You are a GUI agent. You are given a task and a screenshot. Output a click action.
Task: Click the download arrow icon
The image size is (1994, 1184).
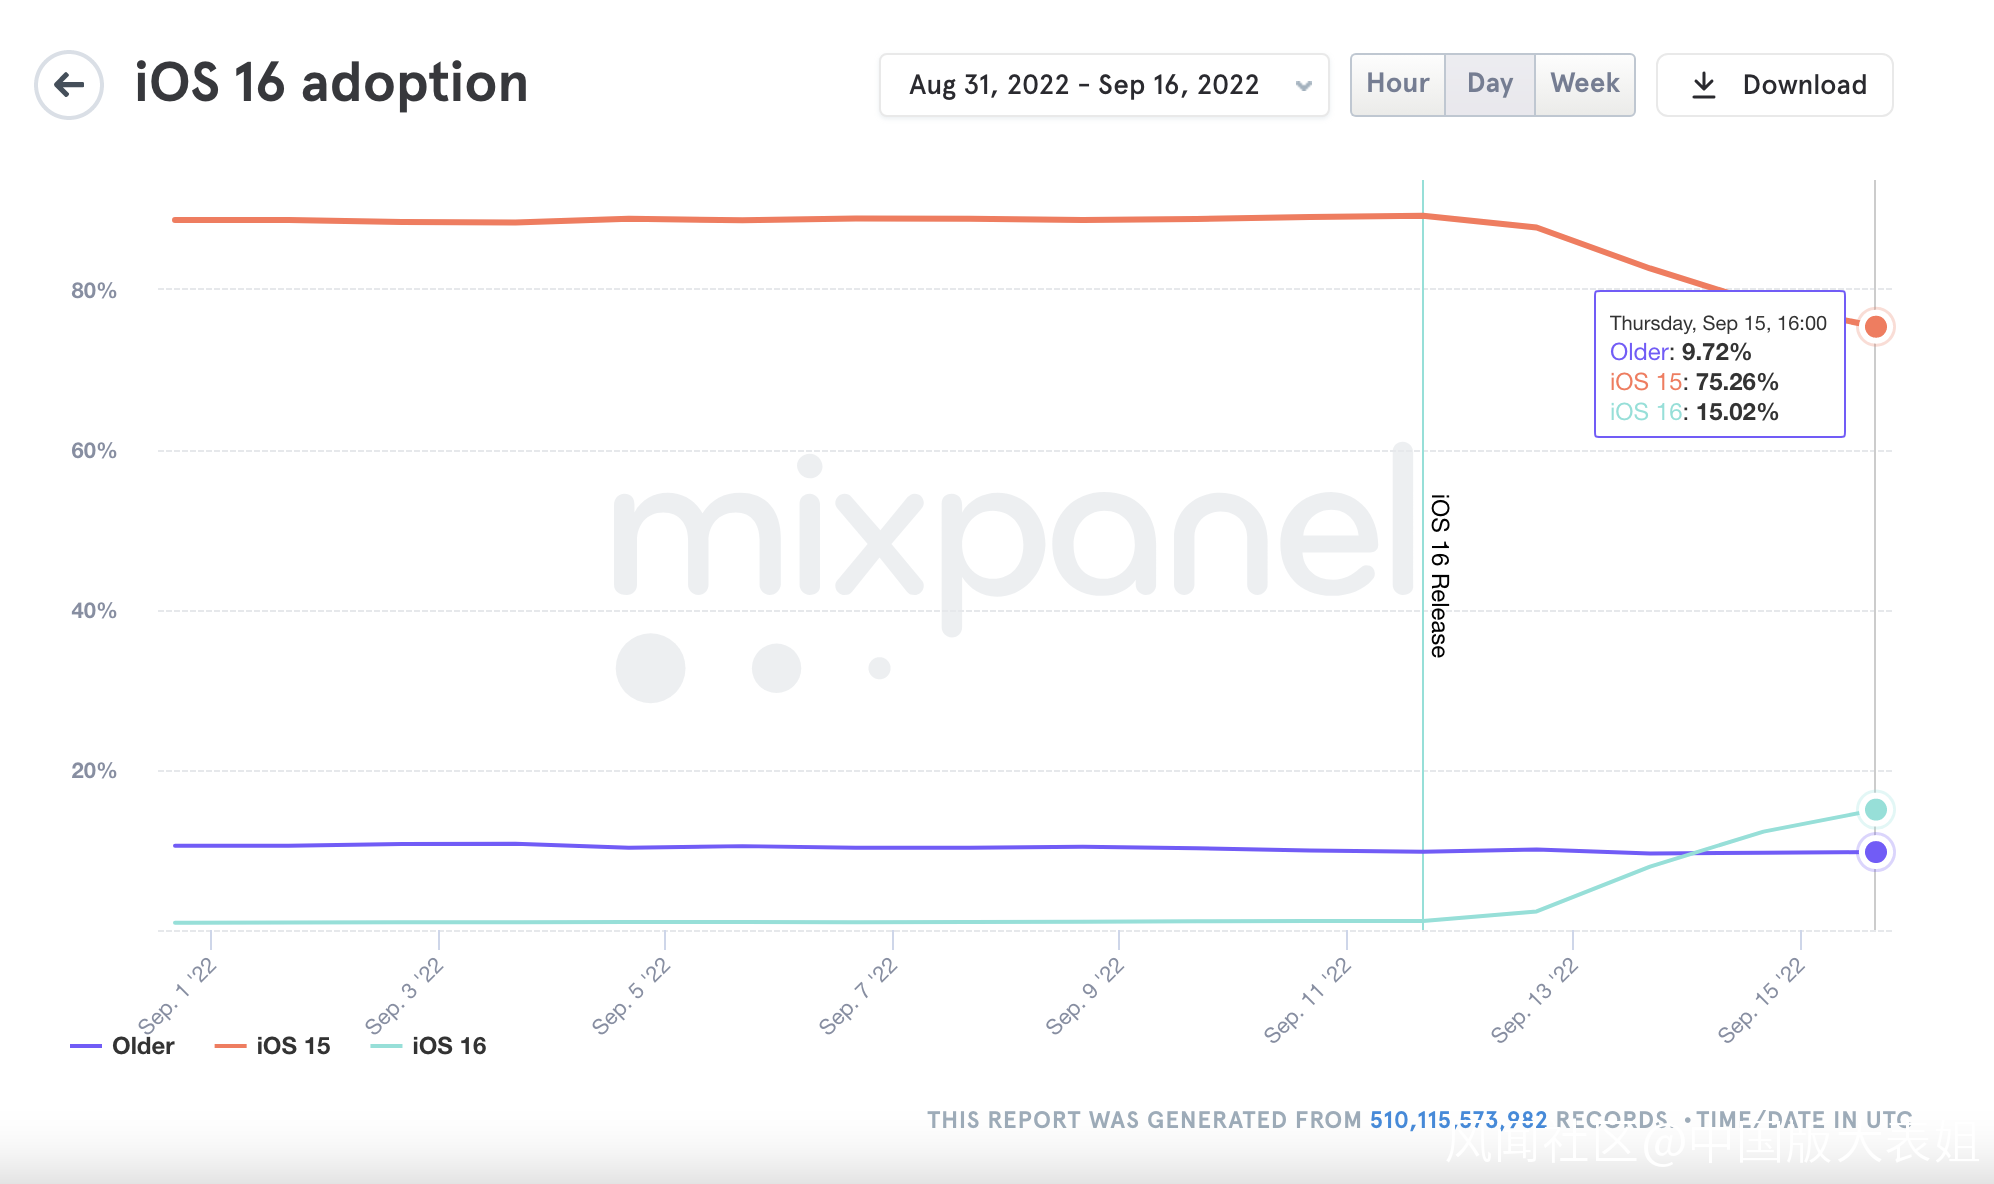click(1703, 85)
